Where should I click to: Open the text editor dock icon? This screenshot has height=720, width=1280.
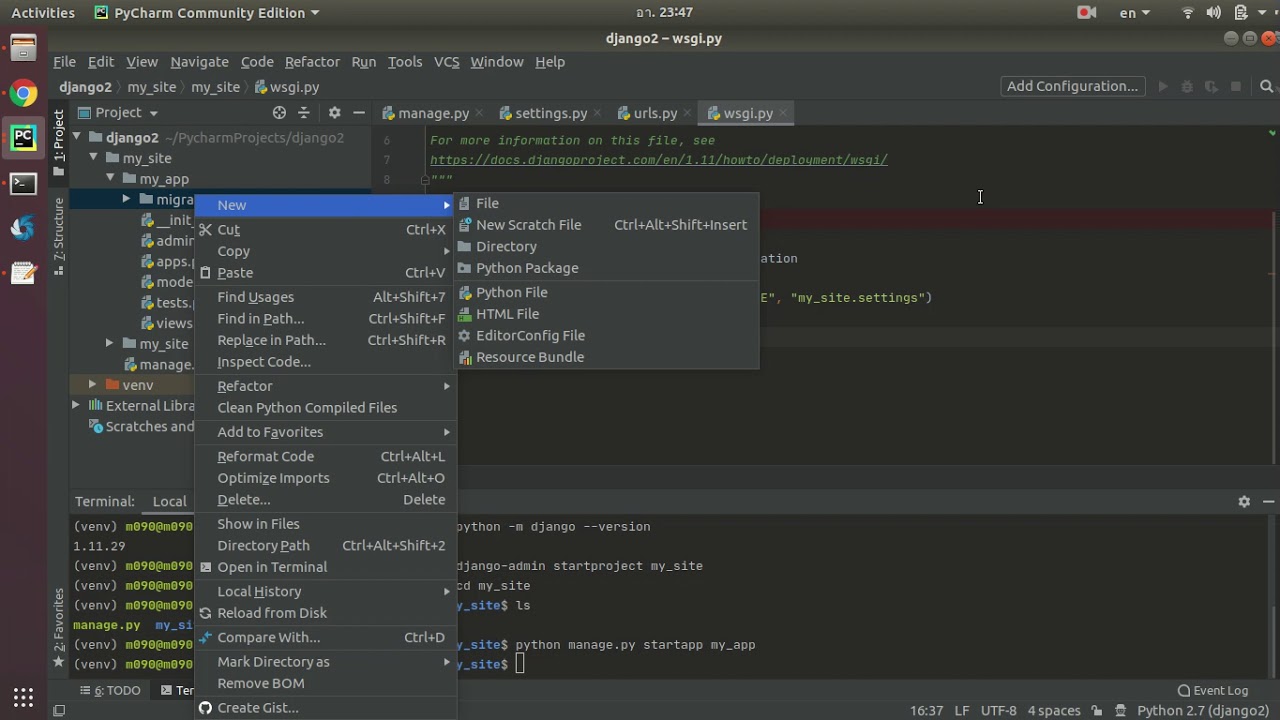(x=23, y=273)
